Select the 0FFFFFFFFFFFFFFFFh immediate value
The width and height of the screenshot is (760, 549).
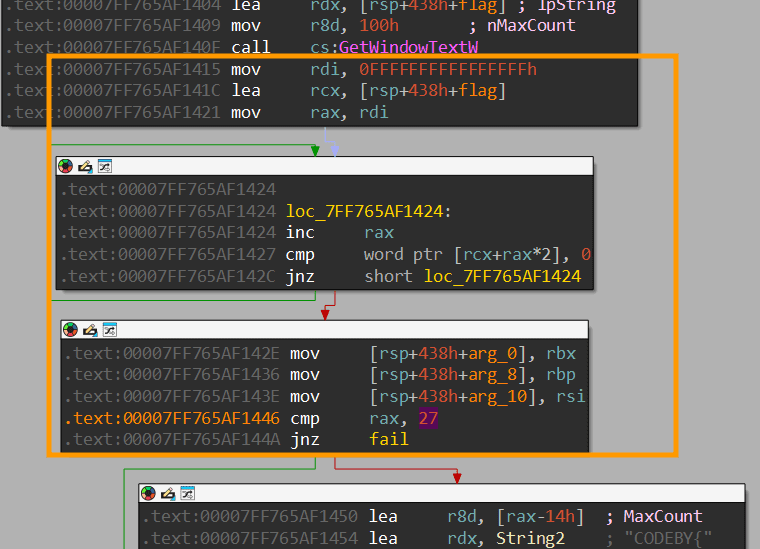point(450,69)
